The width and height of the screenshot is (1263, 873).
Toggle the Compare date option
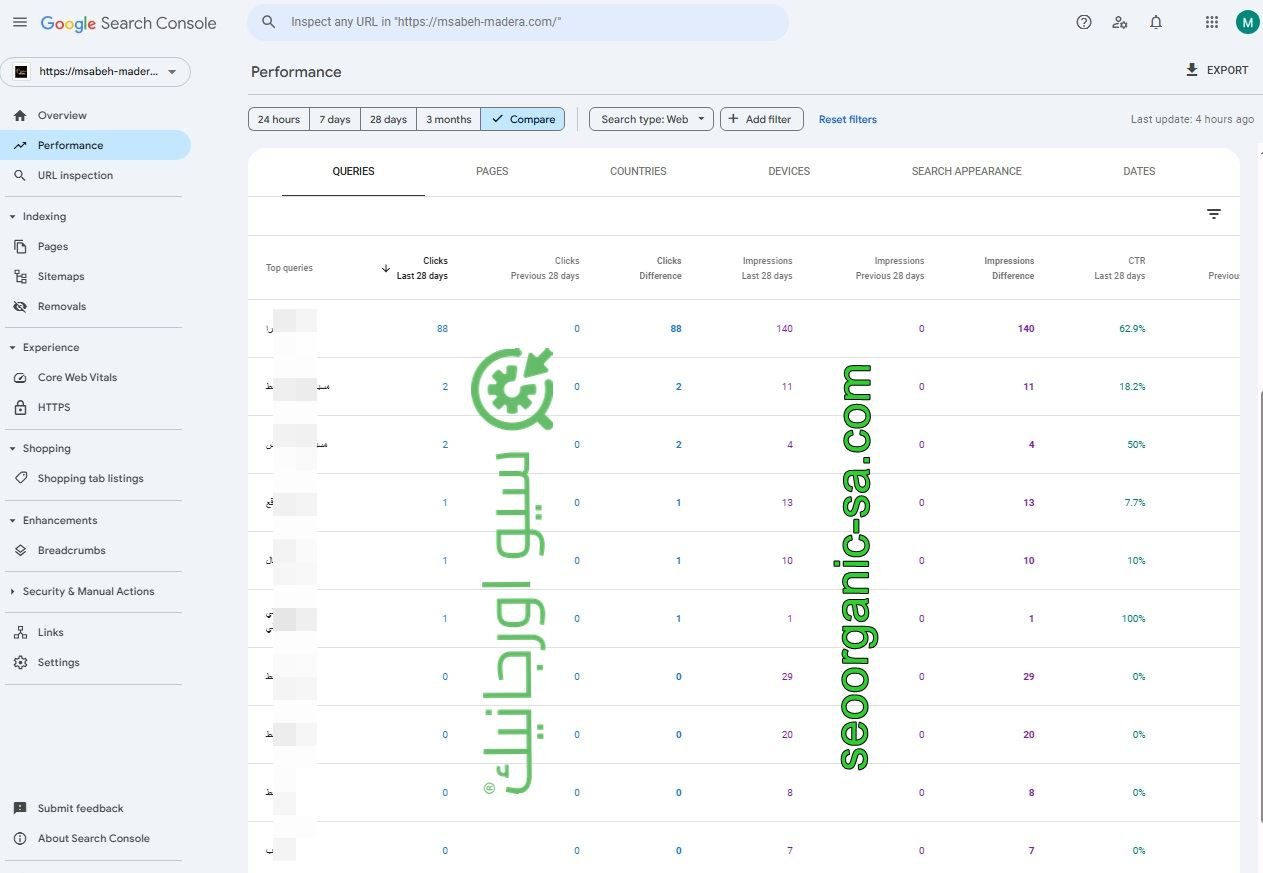pyautogui.click(x=522, y=119)
